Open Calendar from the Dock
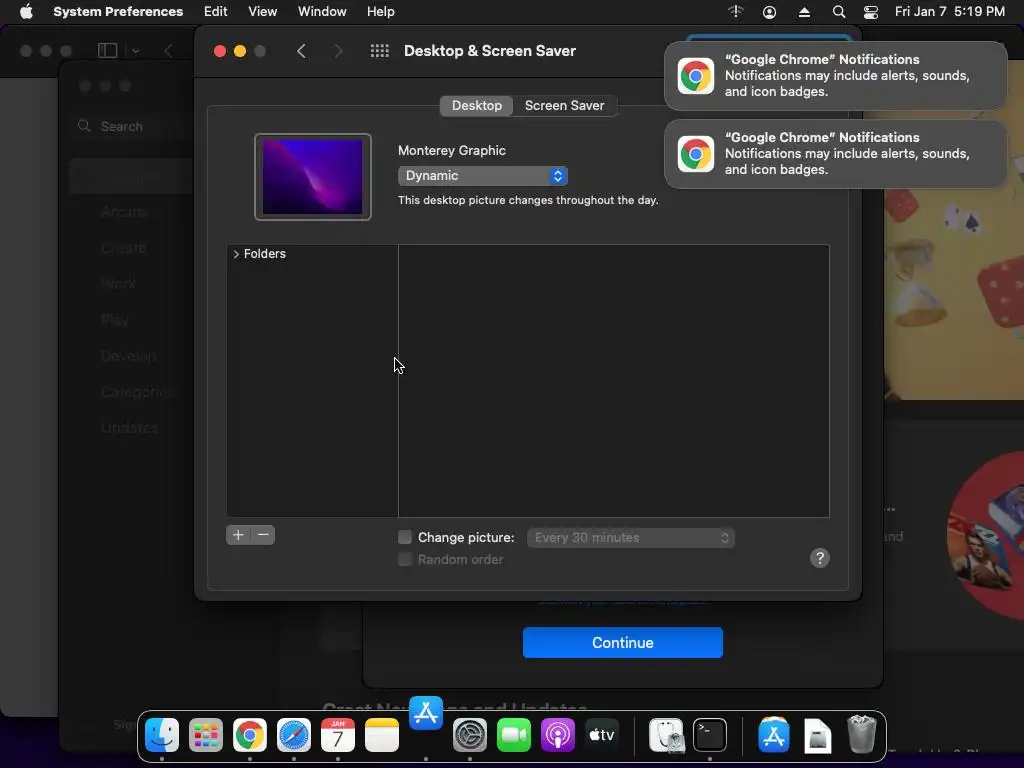This screenshot has height=768, width=1024. [338, 735]
